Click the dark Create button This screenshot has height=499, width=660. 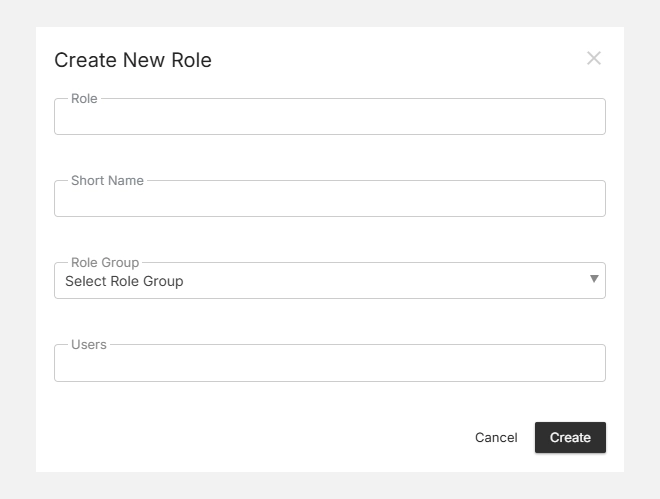pyautogui.click(x=570, y=437)
